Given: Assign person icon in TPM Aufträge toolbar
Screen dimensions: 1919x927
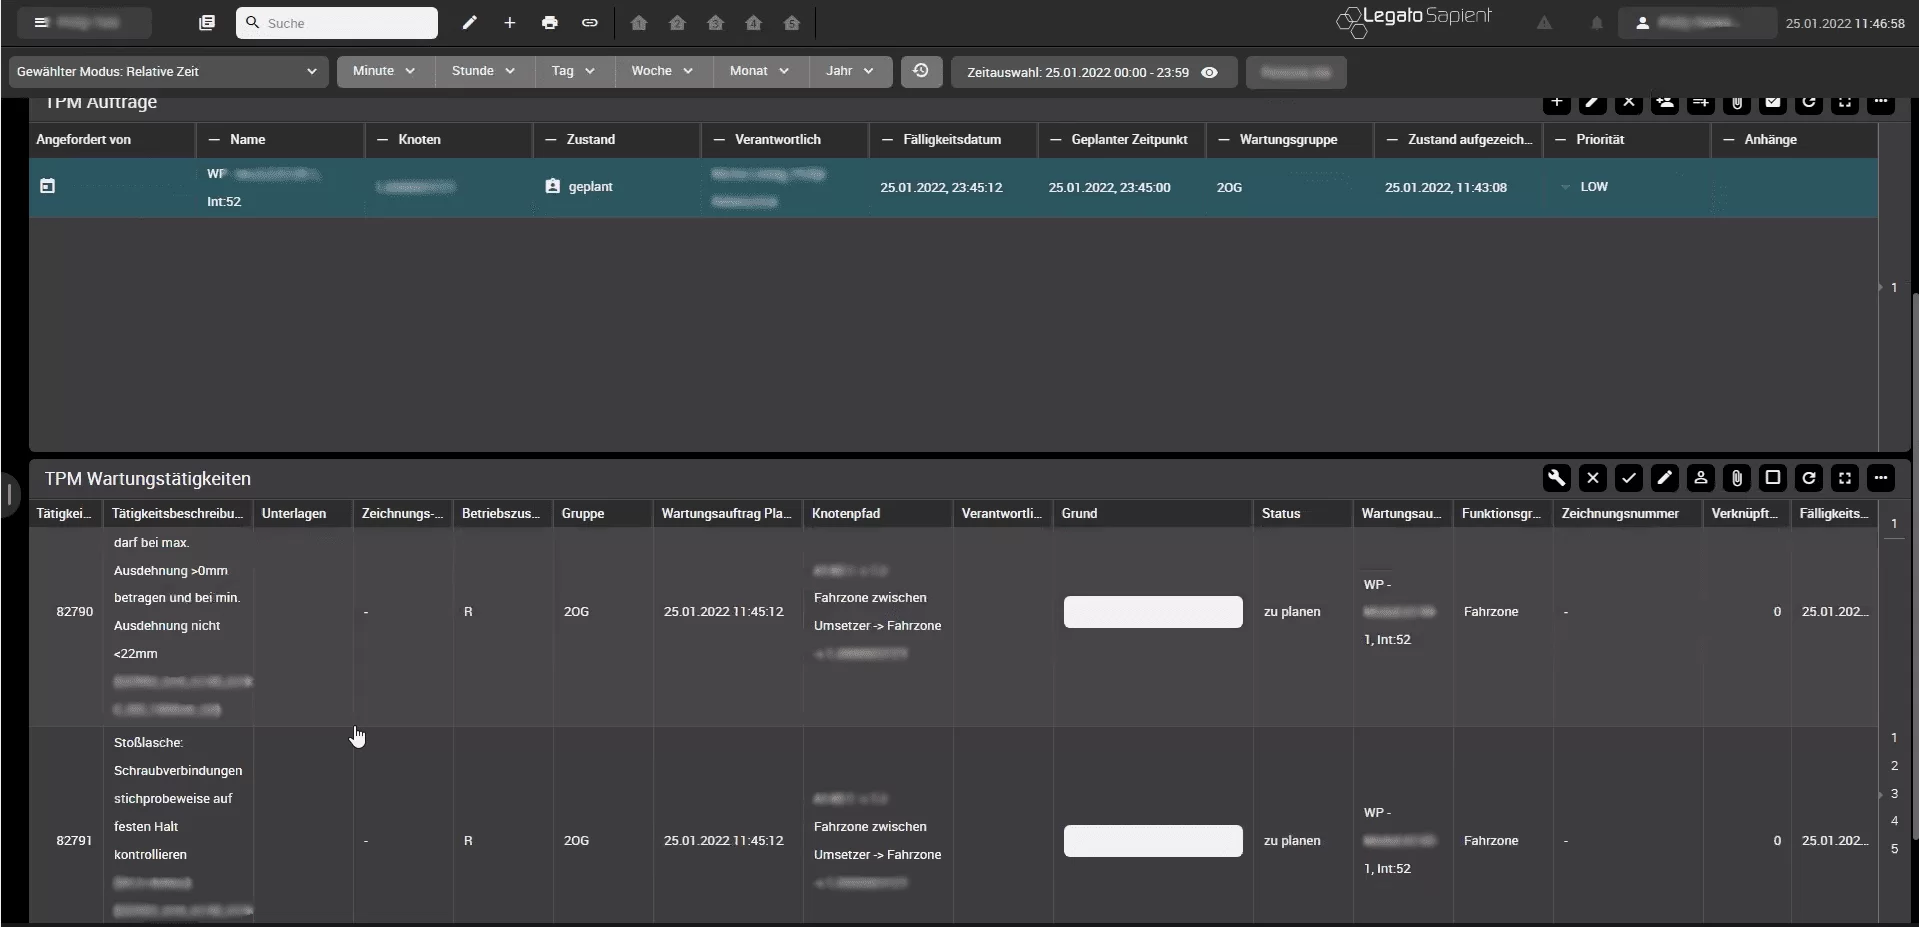Looking at the screenshot, I should tap(1665, 102).
